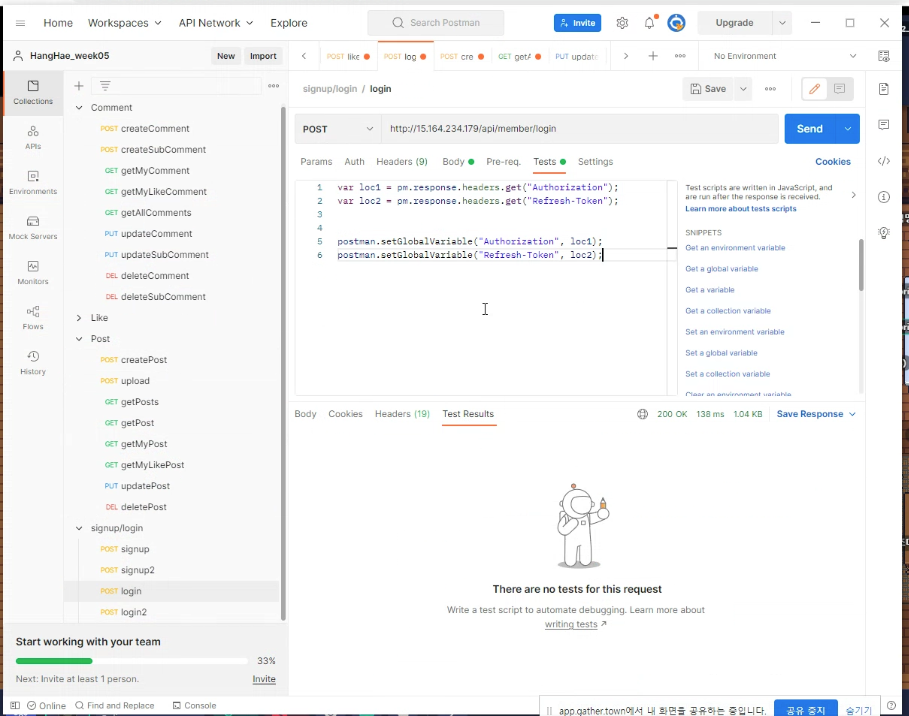The image size is (909, 716).
Task: Click the collections filter icon
Action: tap(105, 86)
